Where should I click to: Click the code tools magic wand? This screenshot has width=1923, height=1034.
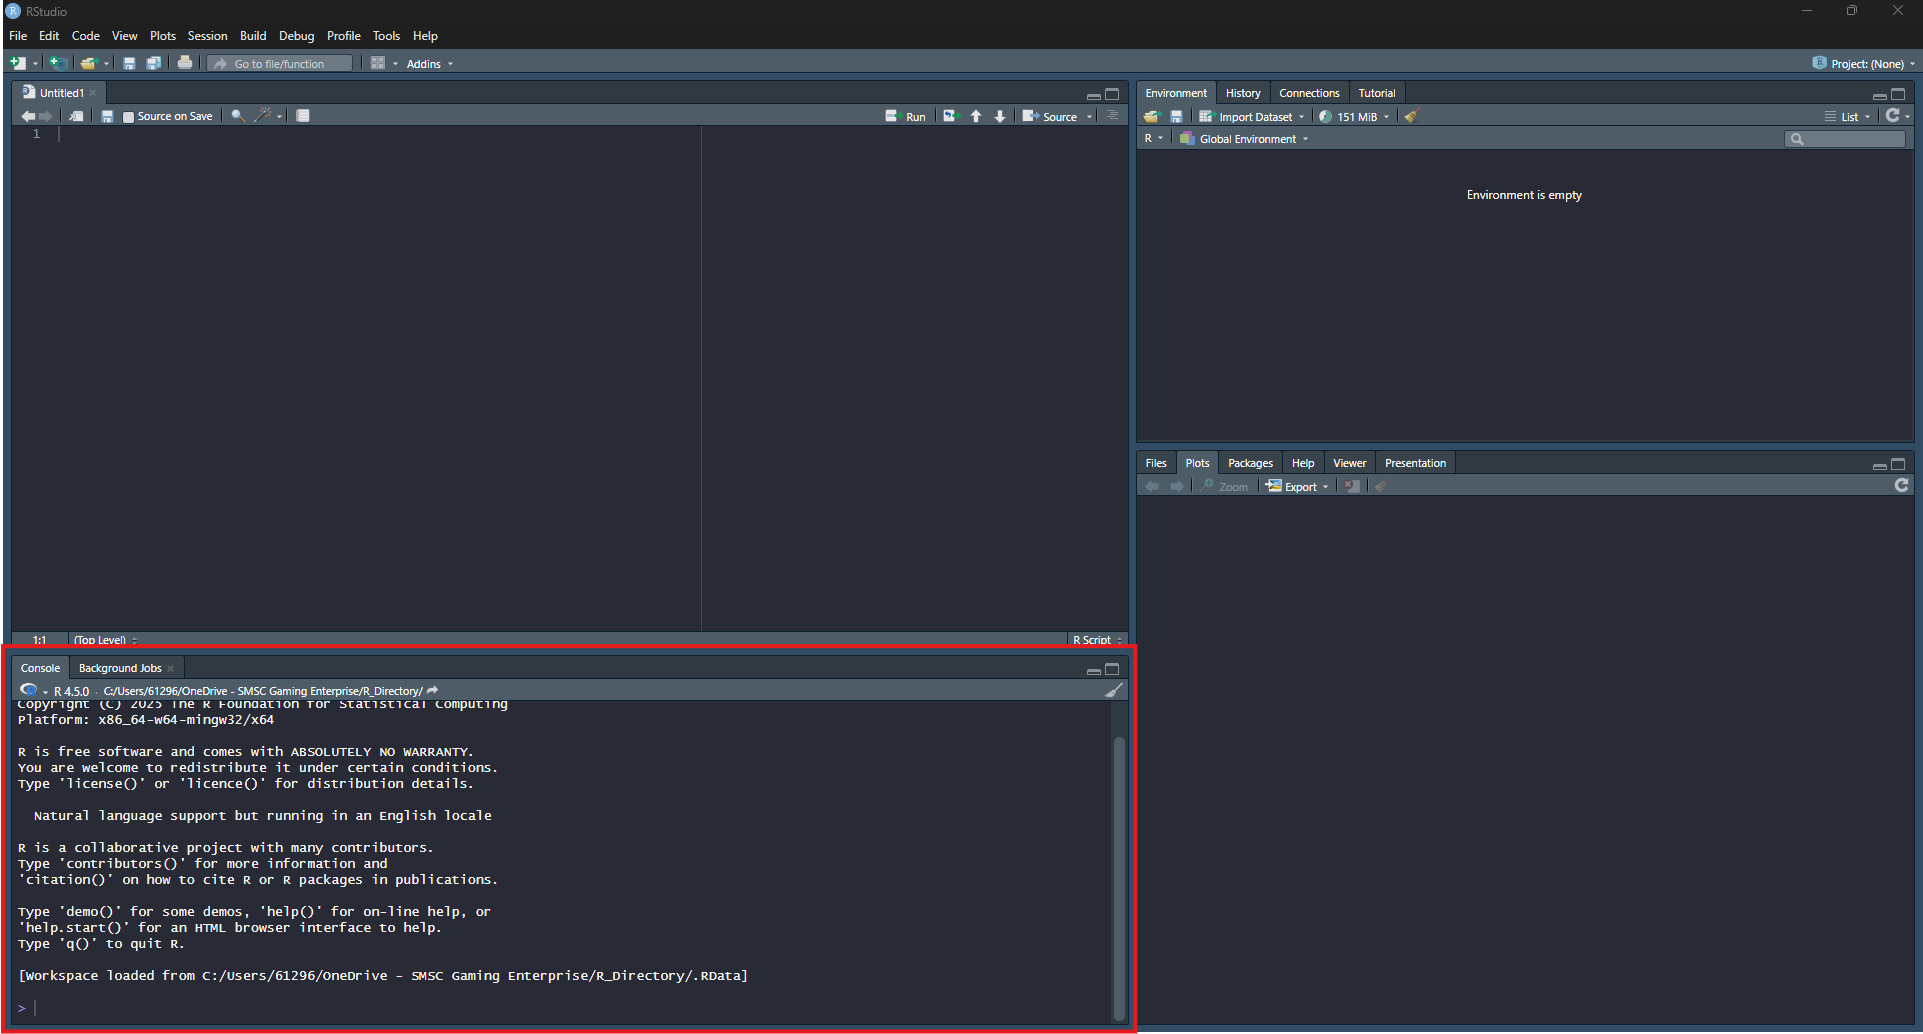pyautogui.click(x=263, y=116)
